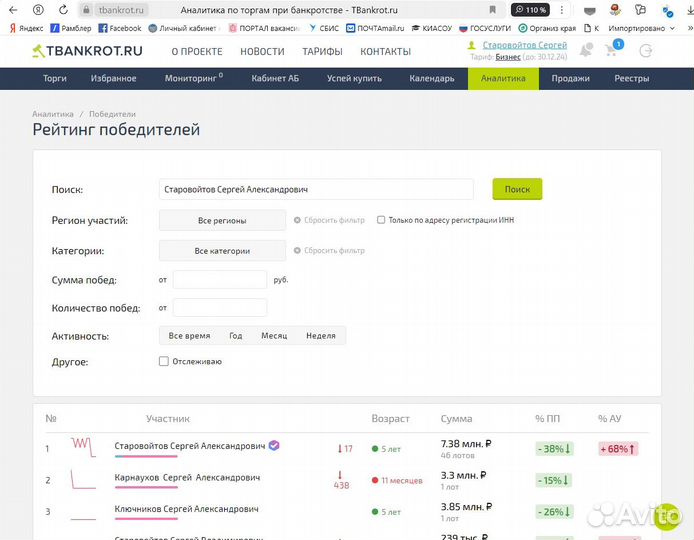Tick the Отслеживаю checkbox

tap(164, 361)
